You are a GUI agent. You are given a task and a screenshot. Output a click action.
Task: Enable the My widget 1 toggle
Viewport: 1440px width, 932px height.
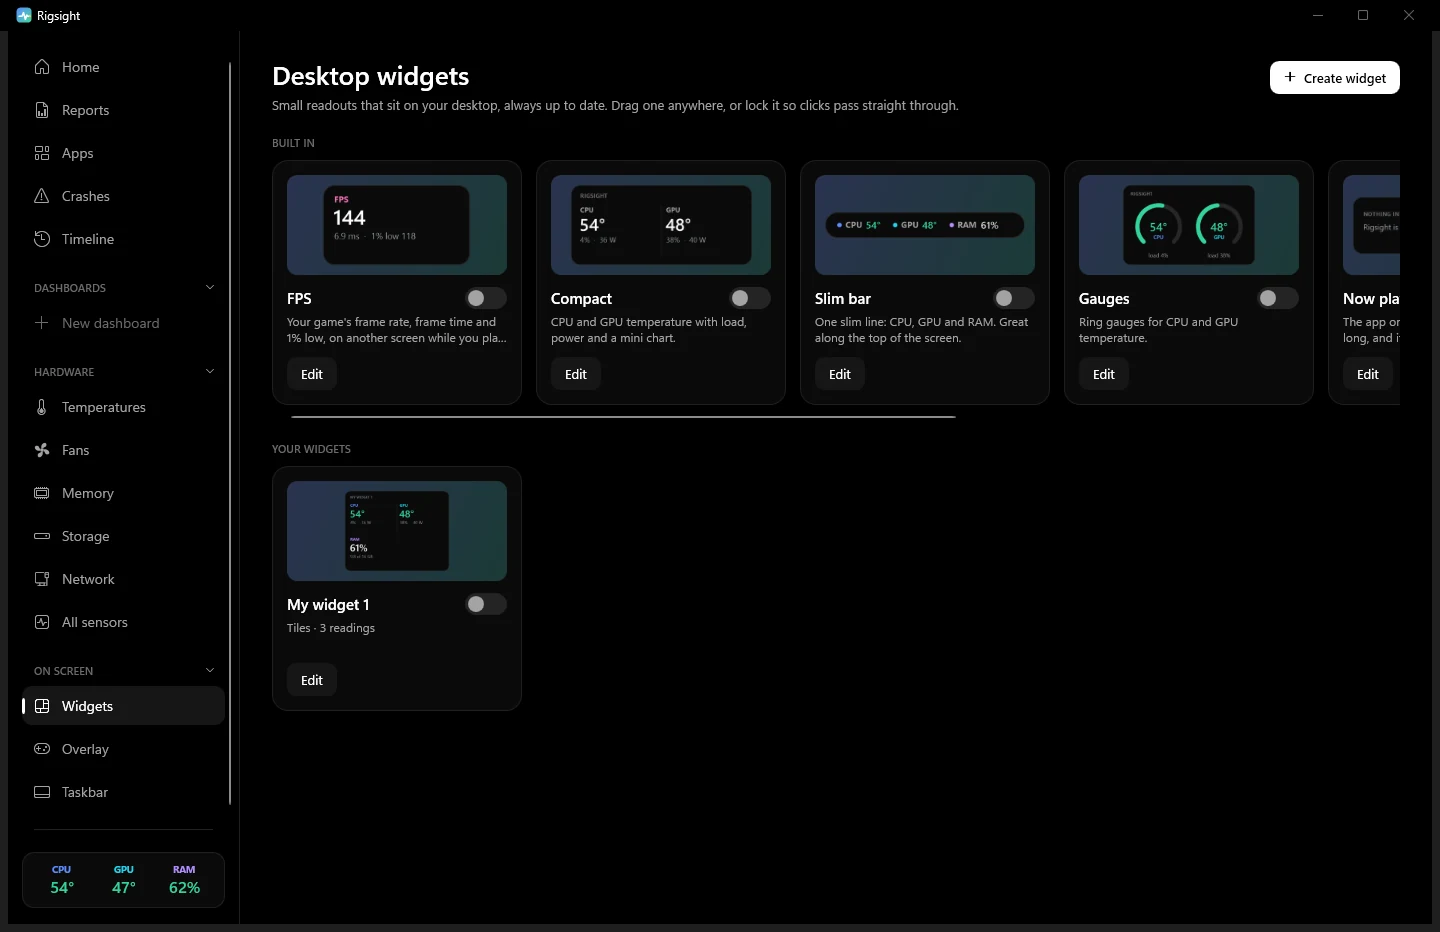point(486,604)
